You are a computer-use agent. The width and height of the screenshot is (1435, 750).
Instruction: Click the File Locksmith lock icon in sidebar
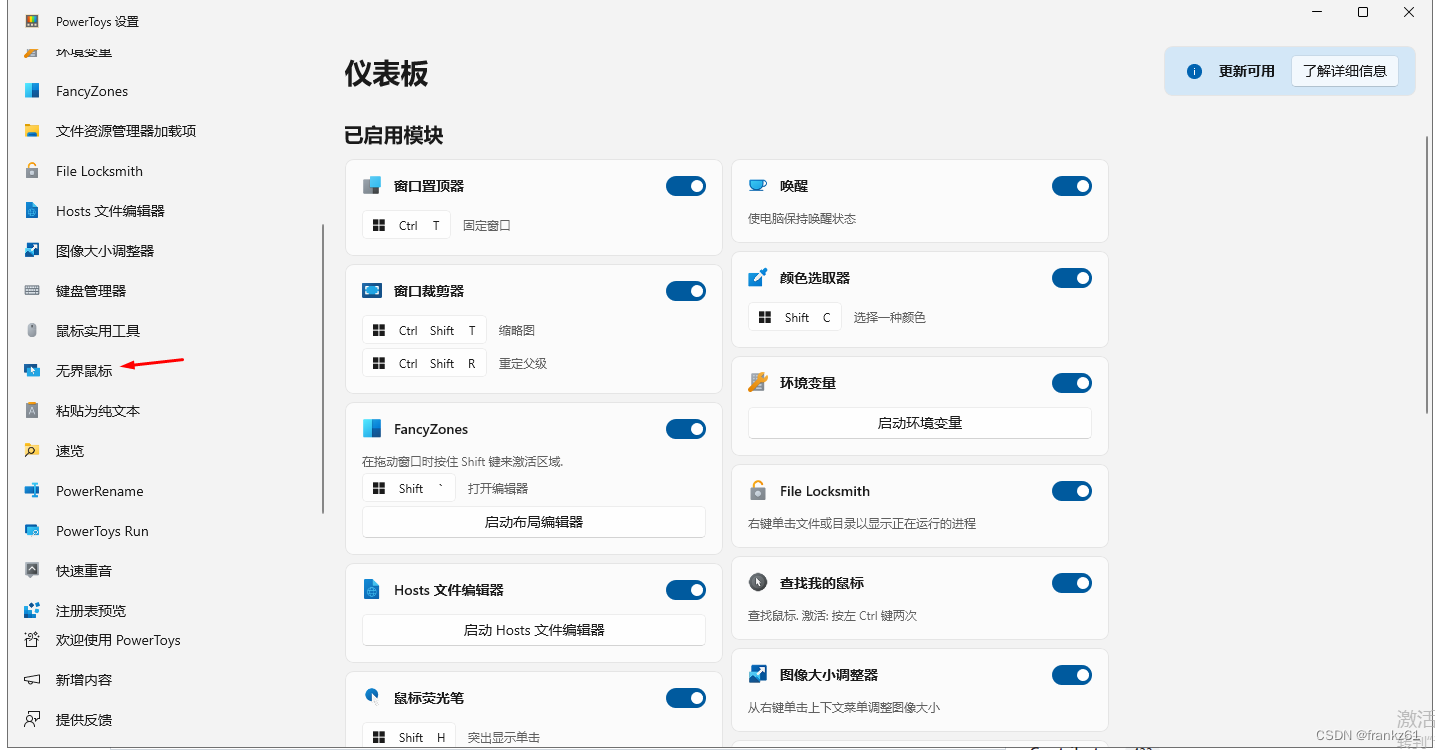tap(32, 171)
